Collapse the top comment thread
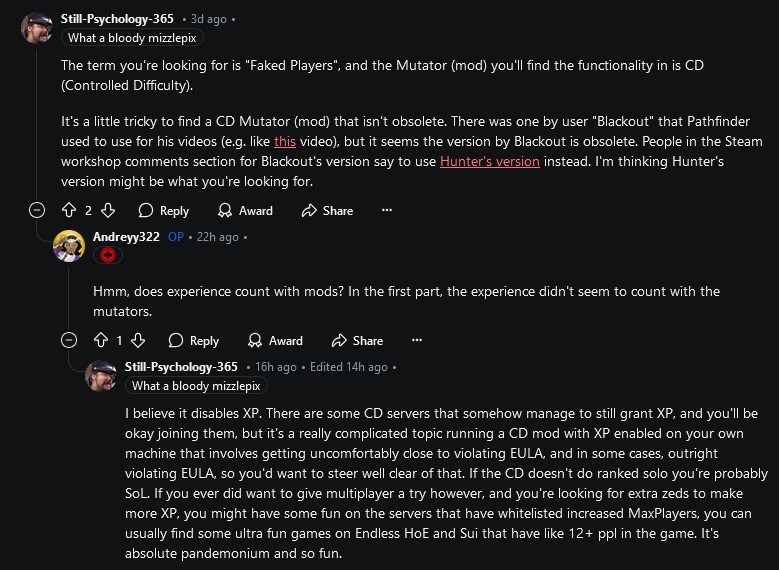Screen dimensions: 779x570 pyautogui.click(x=37, y=210)
